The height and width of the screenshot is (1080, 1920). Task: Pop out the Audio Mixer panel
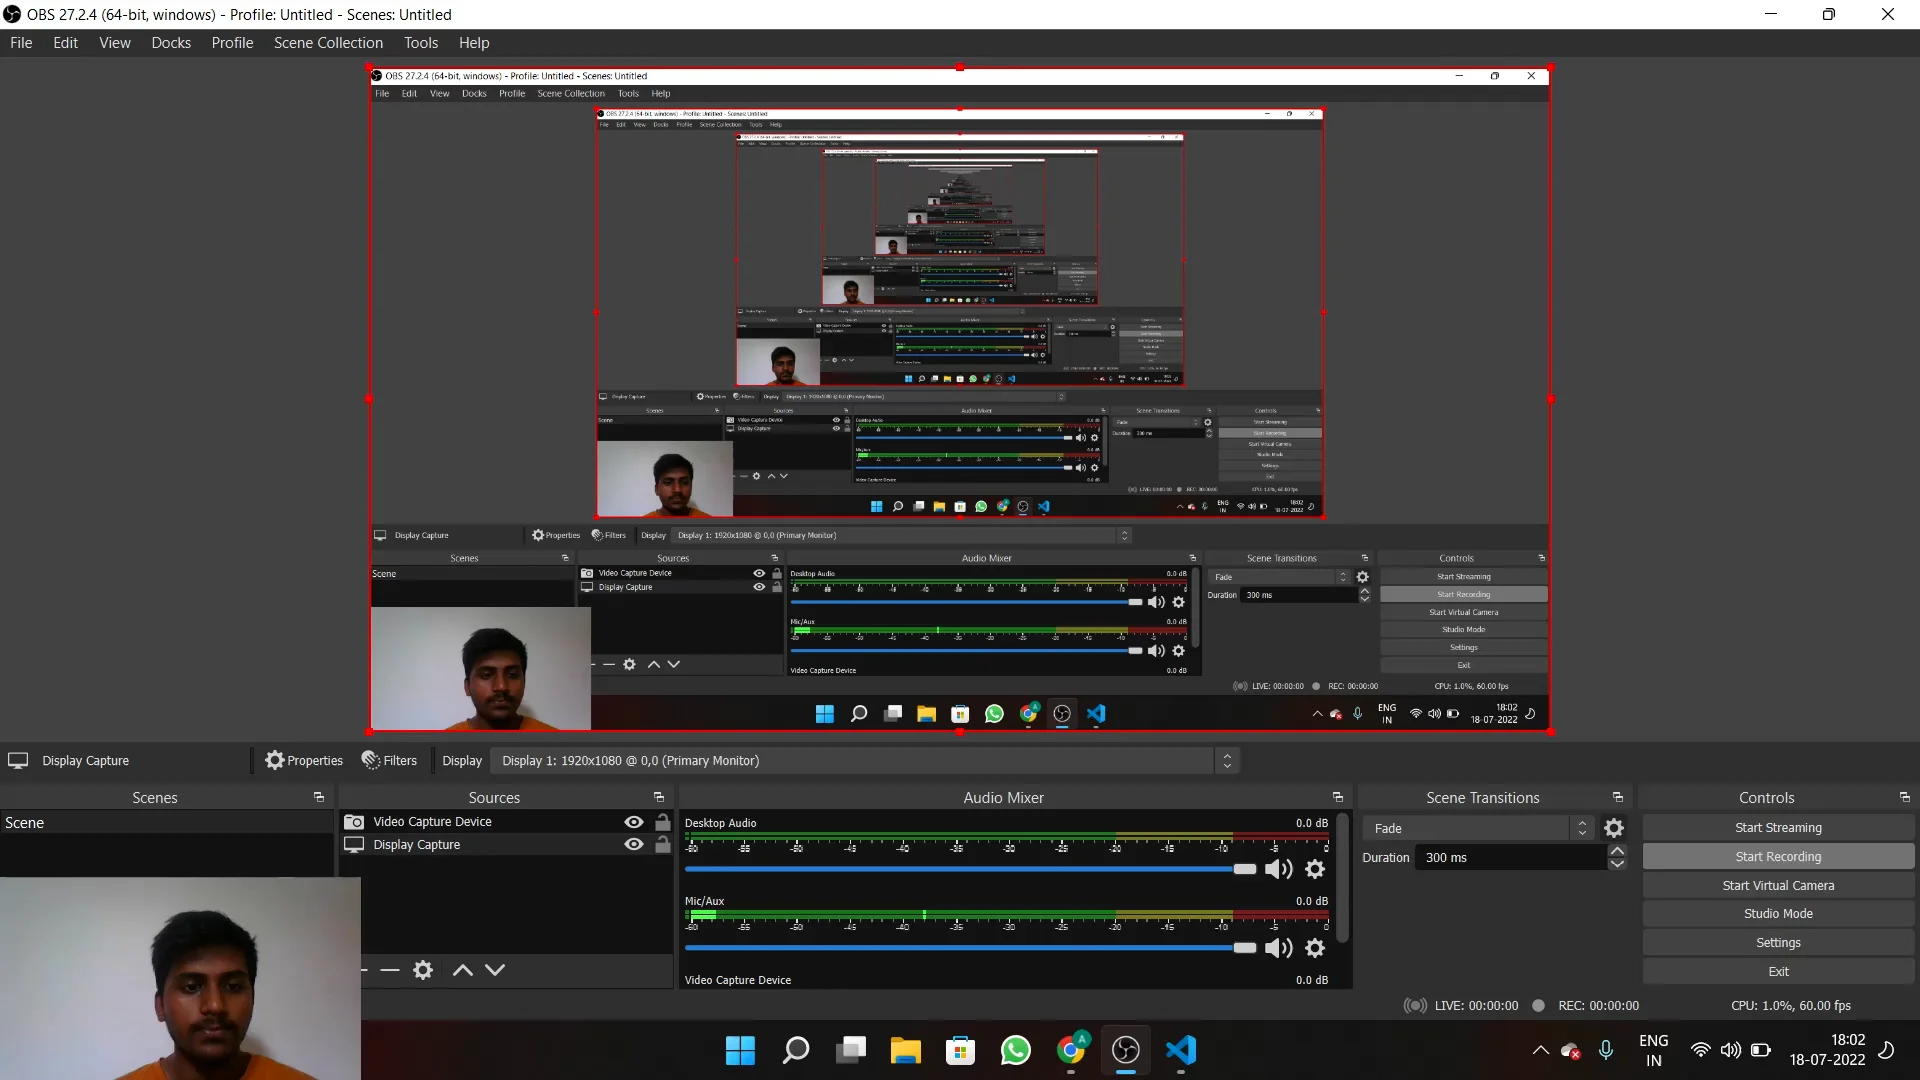click(1338, 797)
